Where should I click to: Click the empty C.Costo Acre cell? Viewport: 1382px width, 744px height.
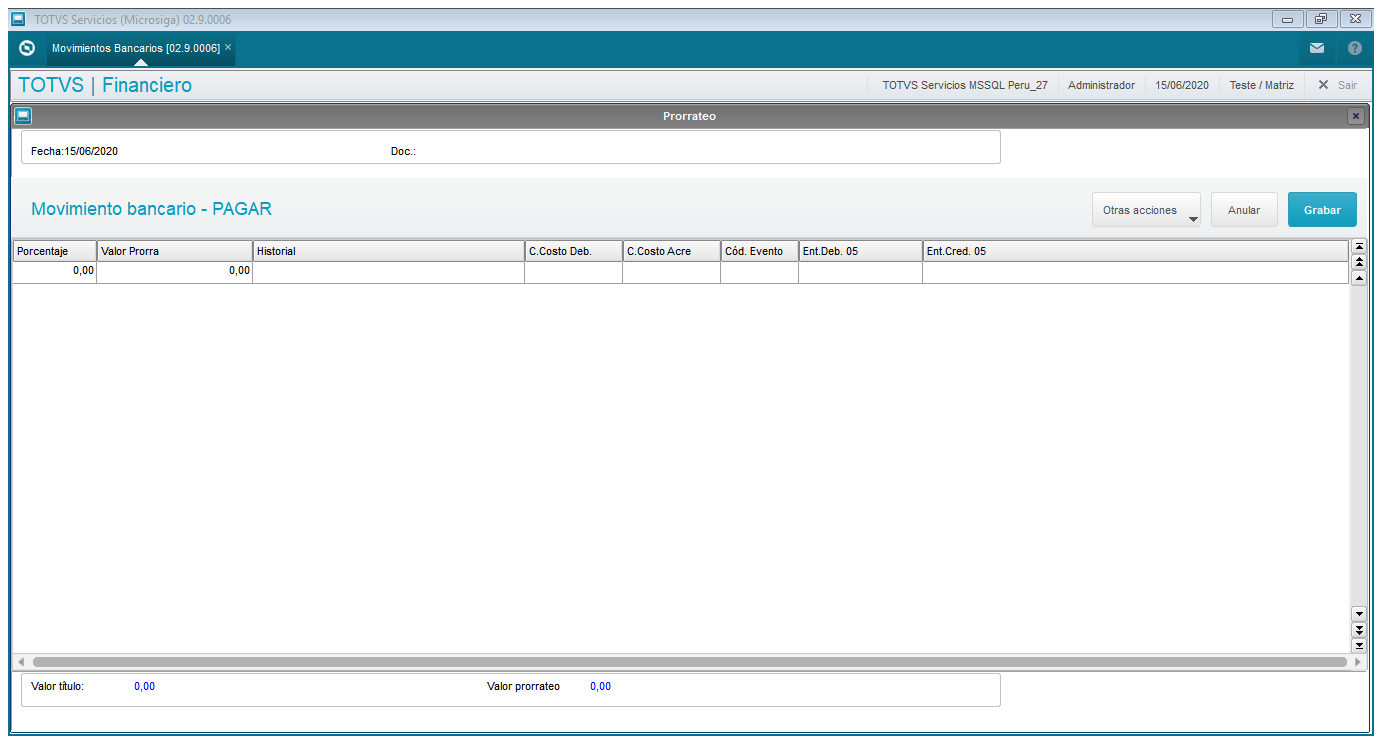(671, 272)
